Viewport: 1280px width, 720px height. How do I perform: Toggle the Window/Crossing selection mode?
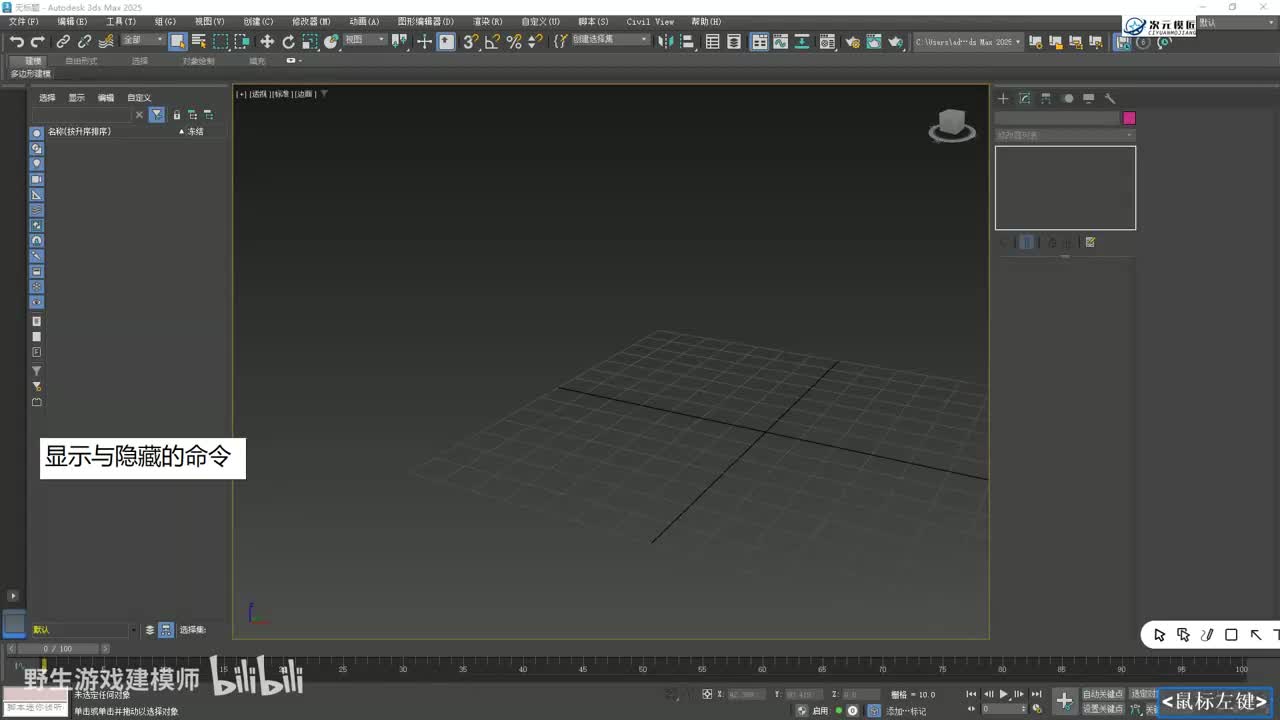tap(241, 41)
